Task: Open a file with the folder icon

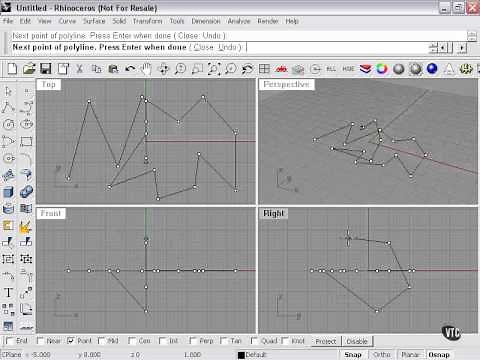Action: point(29,69)
